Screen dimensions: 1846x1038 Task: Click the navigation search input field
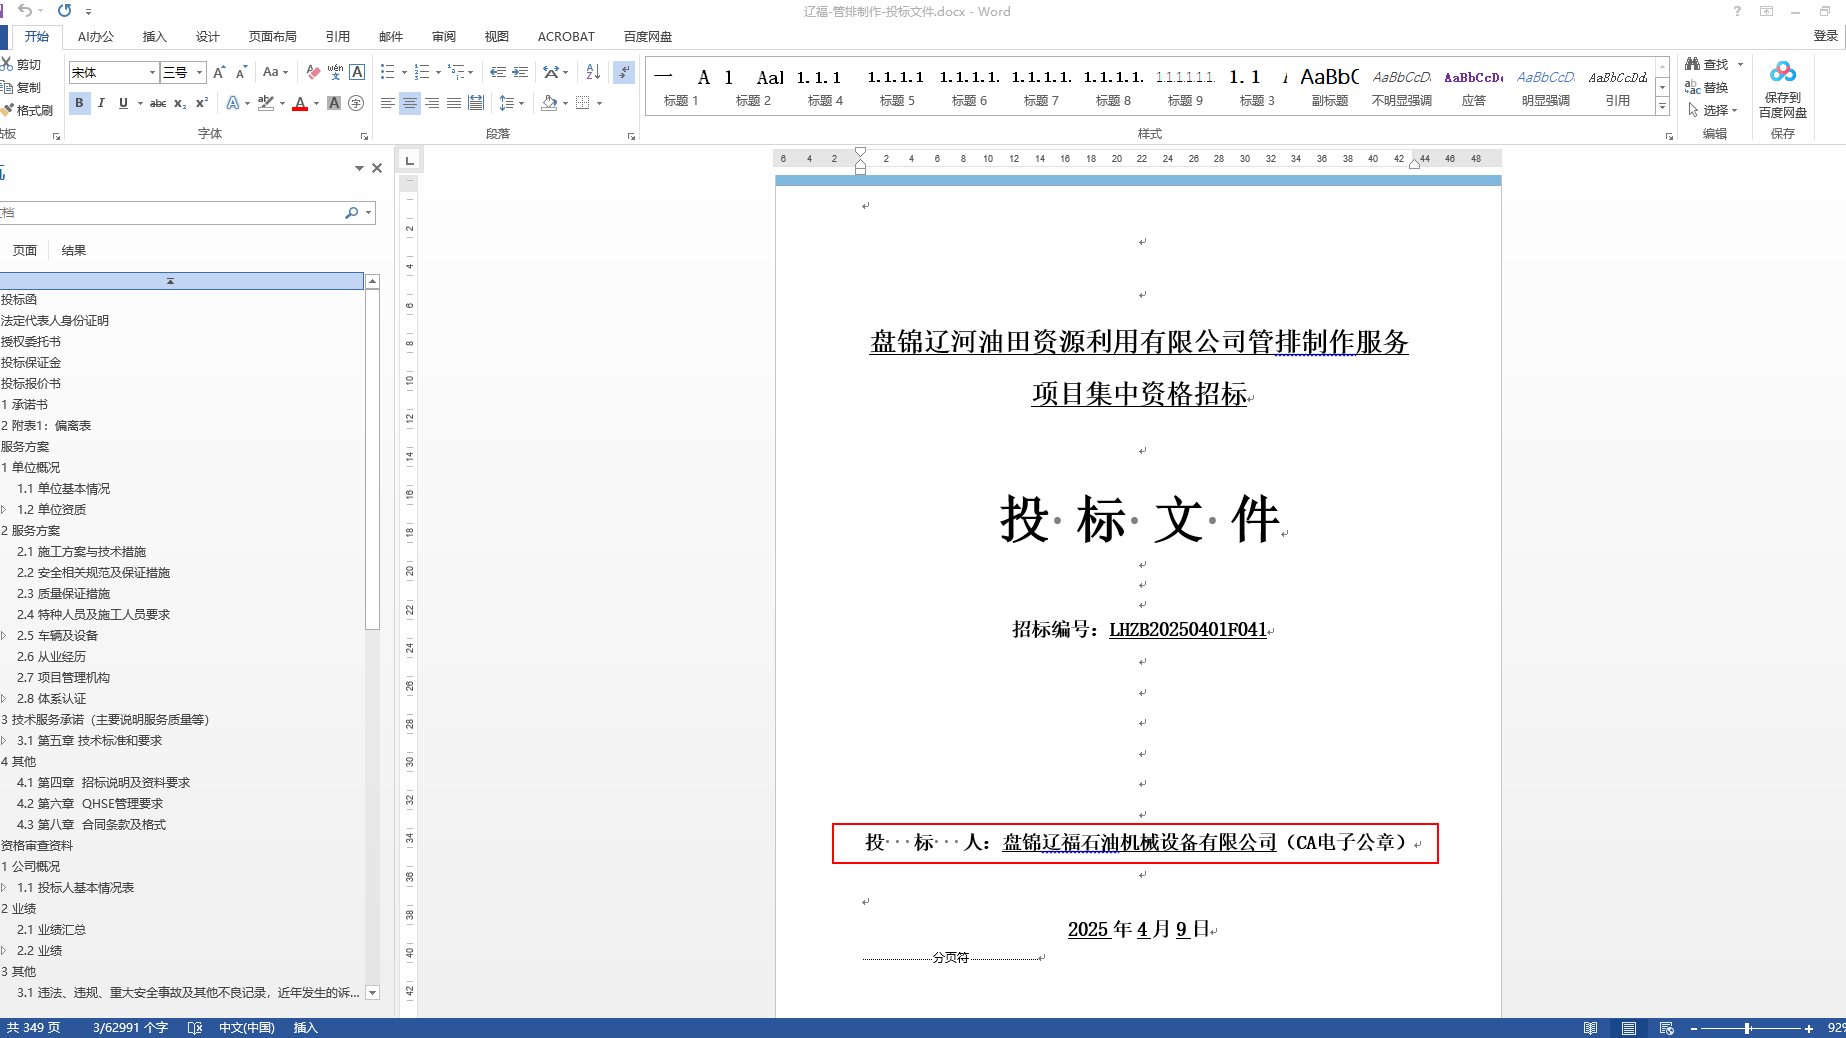172,213
